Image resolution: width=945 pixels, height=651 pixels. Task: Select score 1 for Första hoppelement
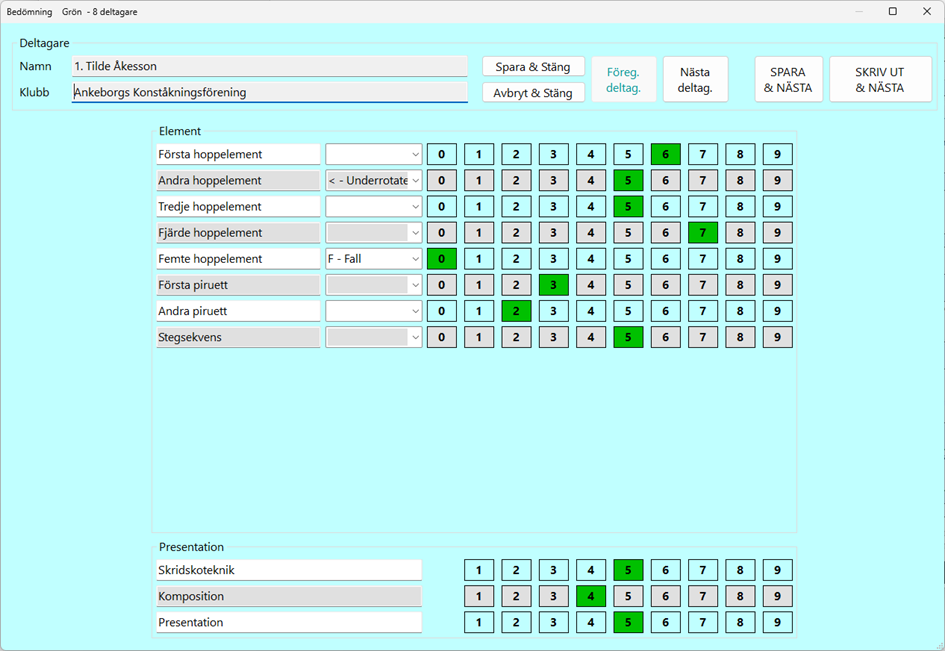[479, 154]
